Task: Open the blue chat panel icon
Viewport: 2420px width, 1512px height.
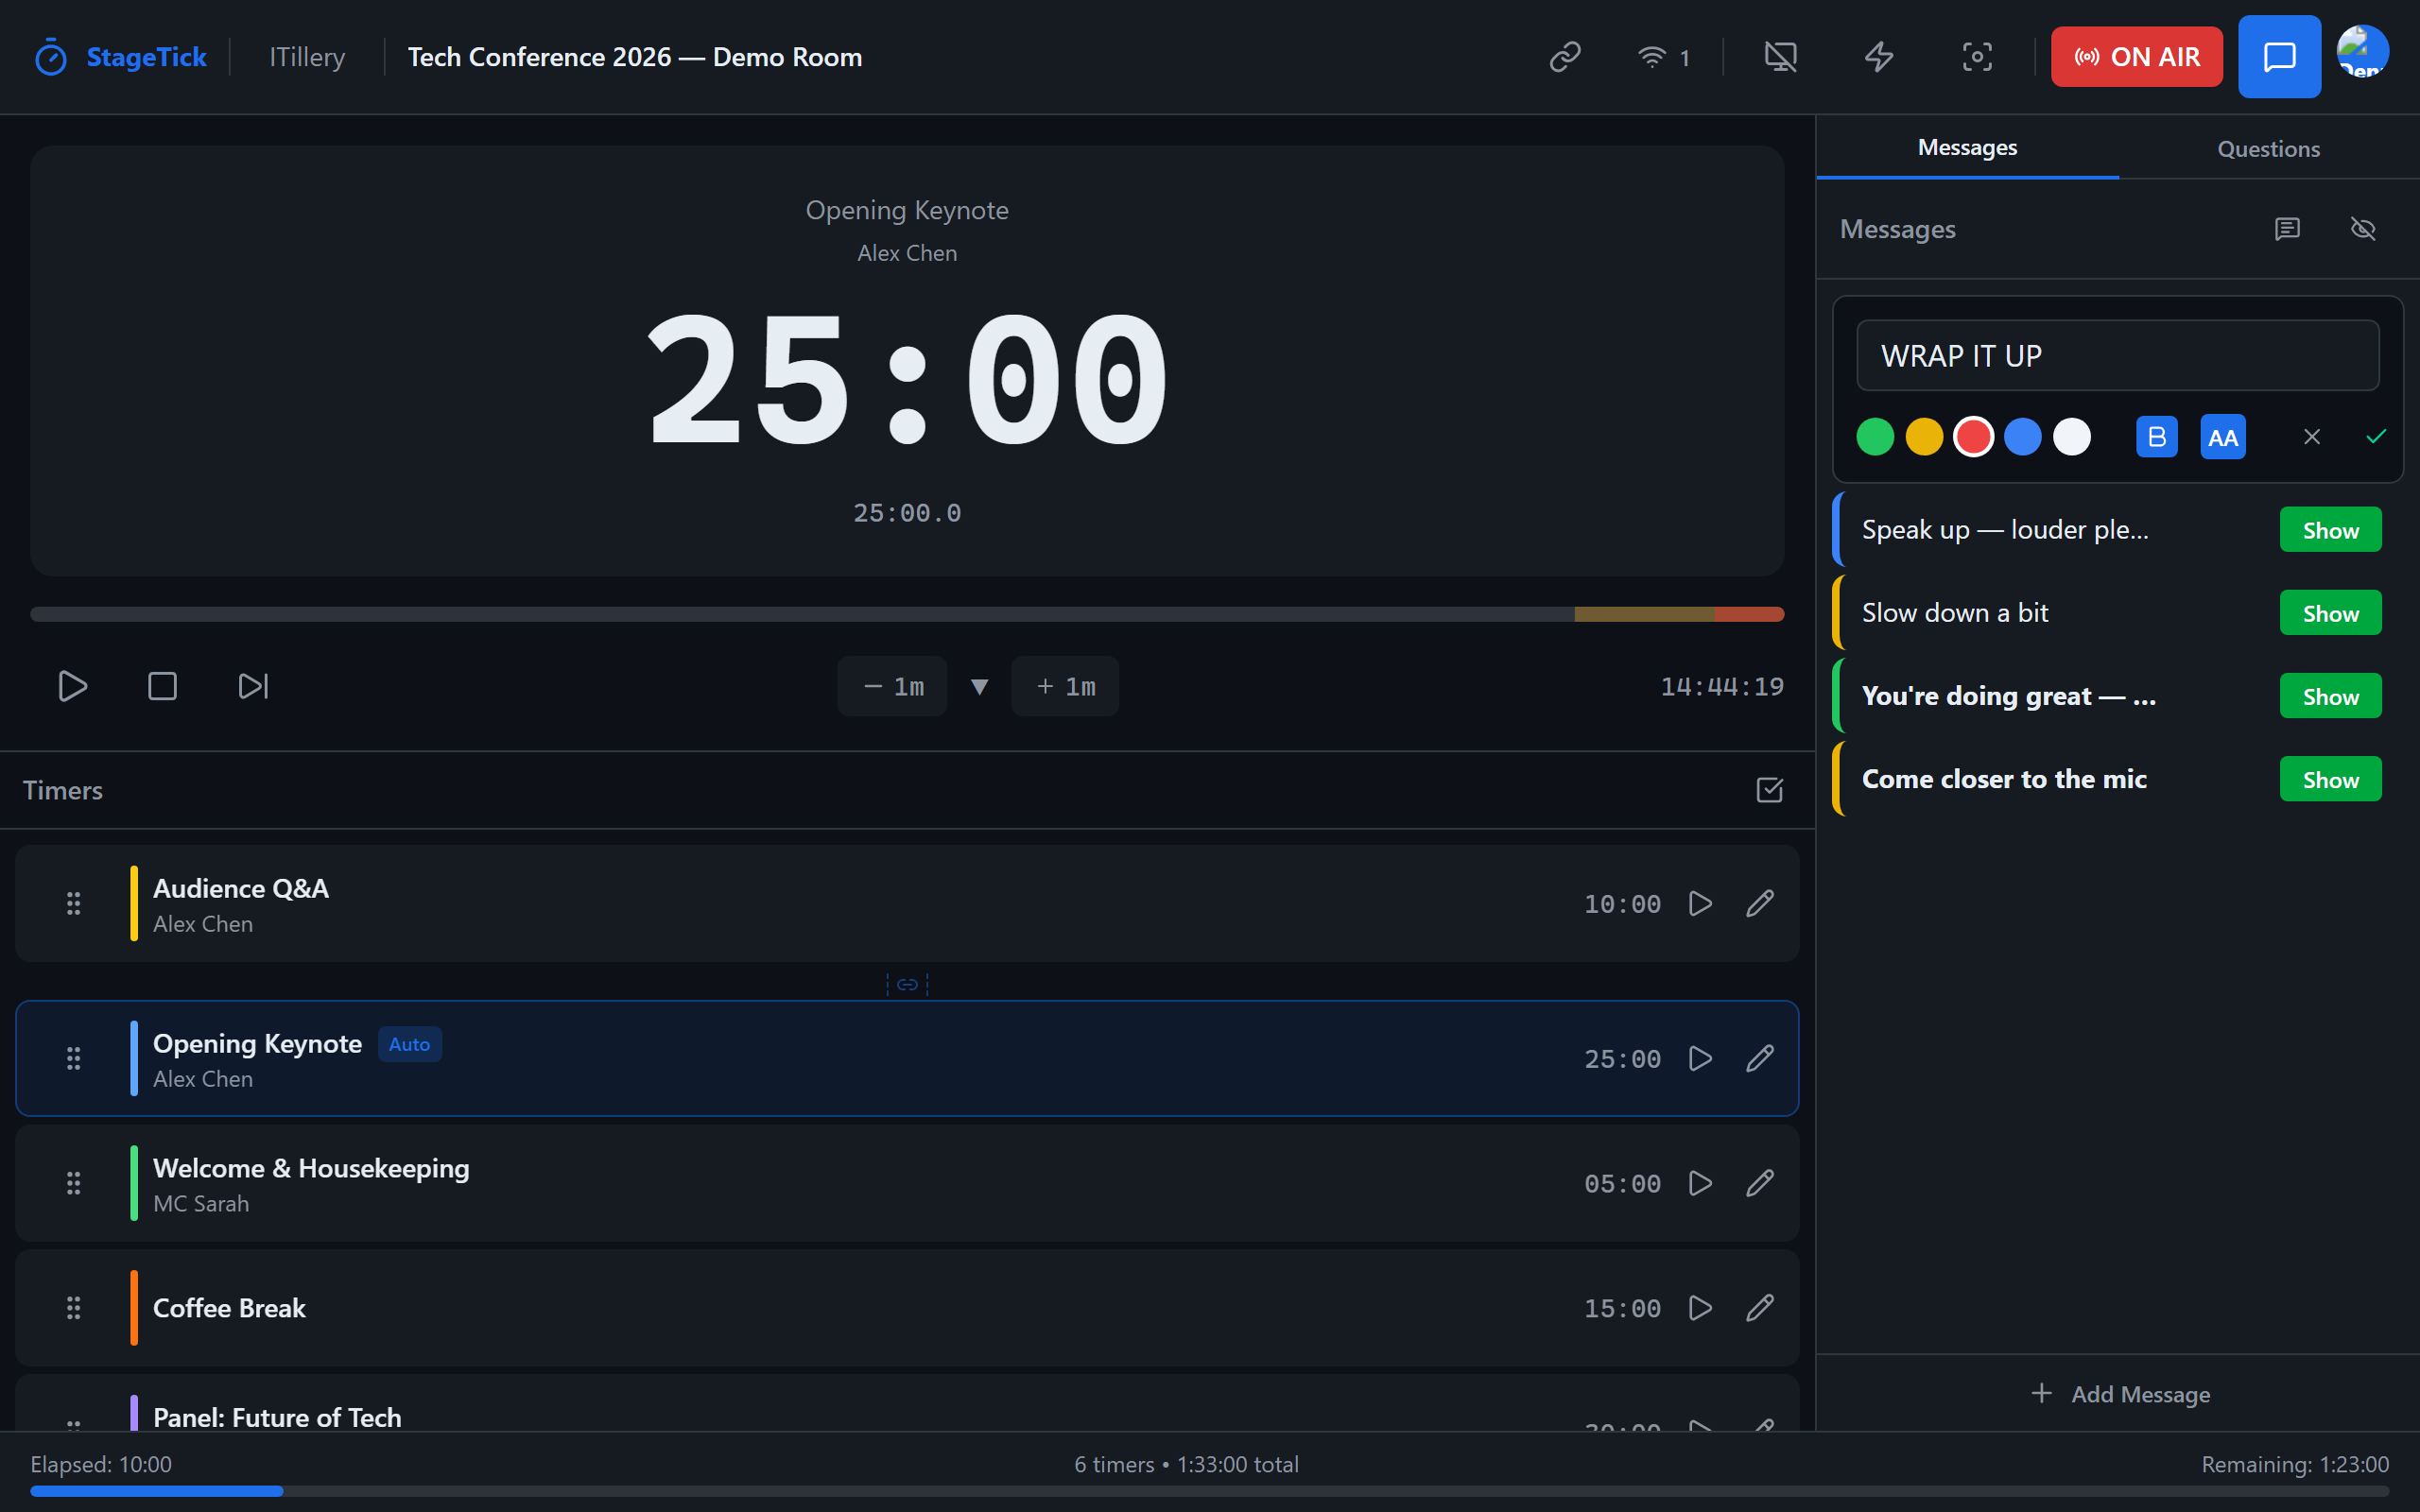Action: click(x=2279, y=57)
